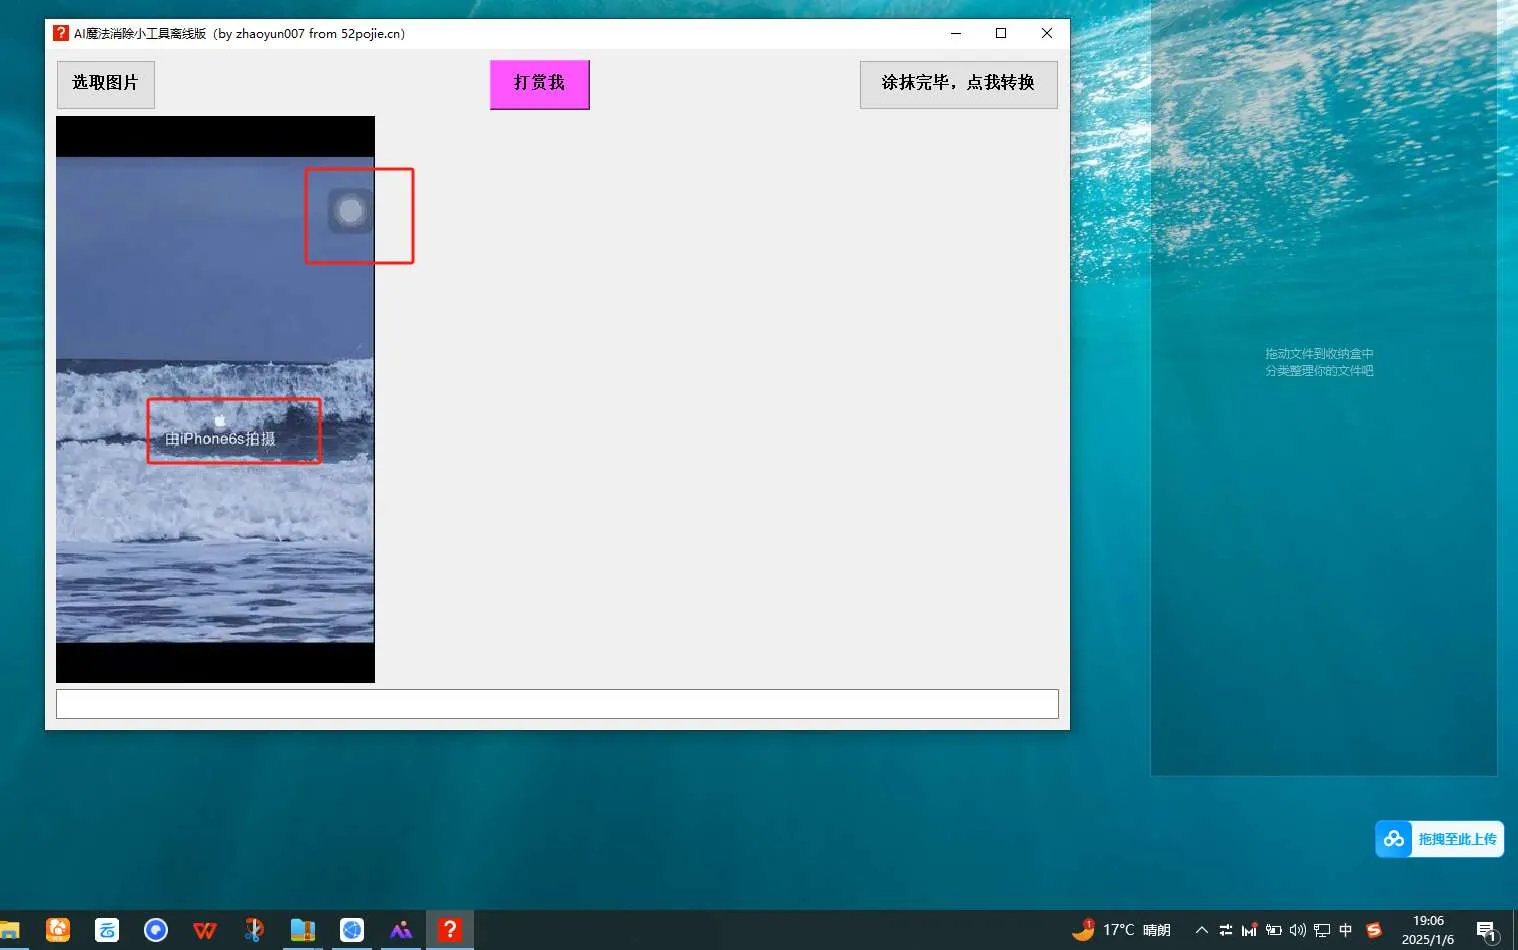Image resolution: width=1518 pixels, height=950 pixels.
Task: Click the ocean wave image preview
Action: point(215,400)
